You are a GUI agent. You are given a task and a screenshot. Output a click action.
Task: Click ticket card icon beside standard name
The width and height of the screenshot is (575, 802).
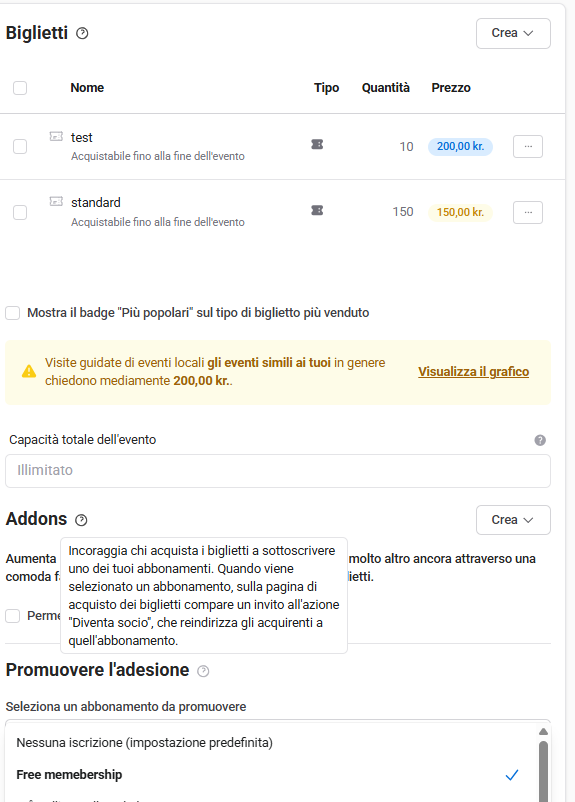point(56,201)
